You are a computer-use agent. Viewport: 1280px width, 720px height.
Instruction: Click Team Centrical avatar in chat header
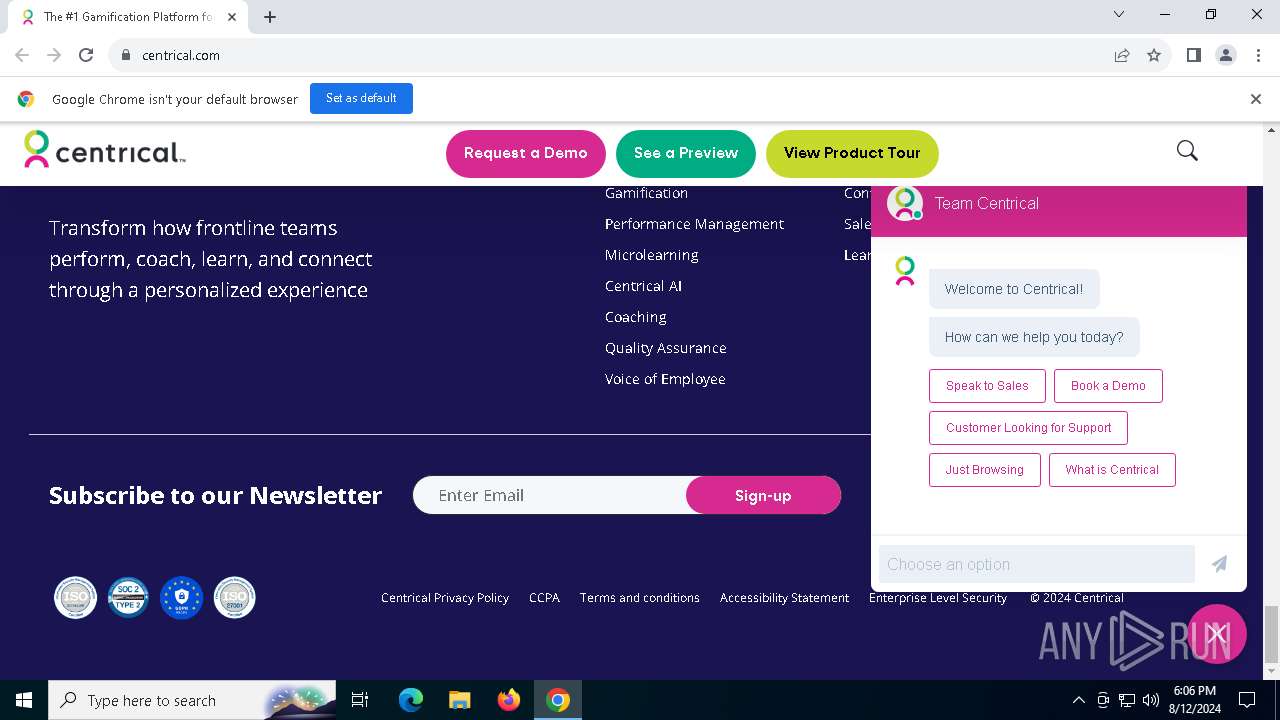[905, 203]
